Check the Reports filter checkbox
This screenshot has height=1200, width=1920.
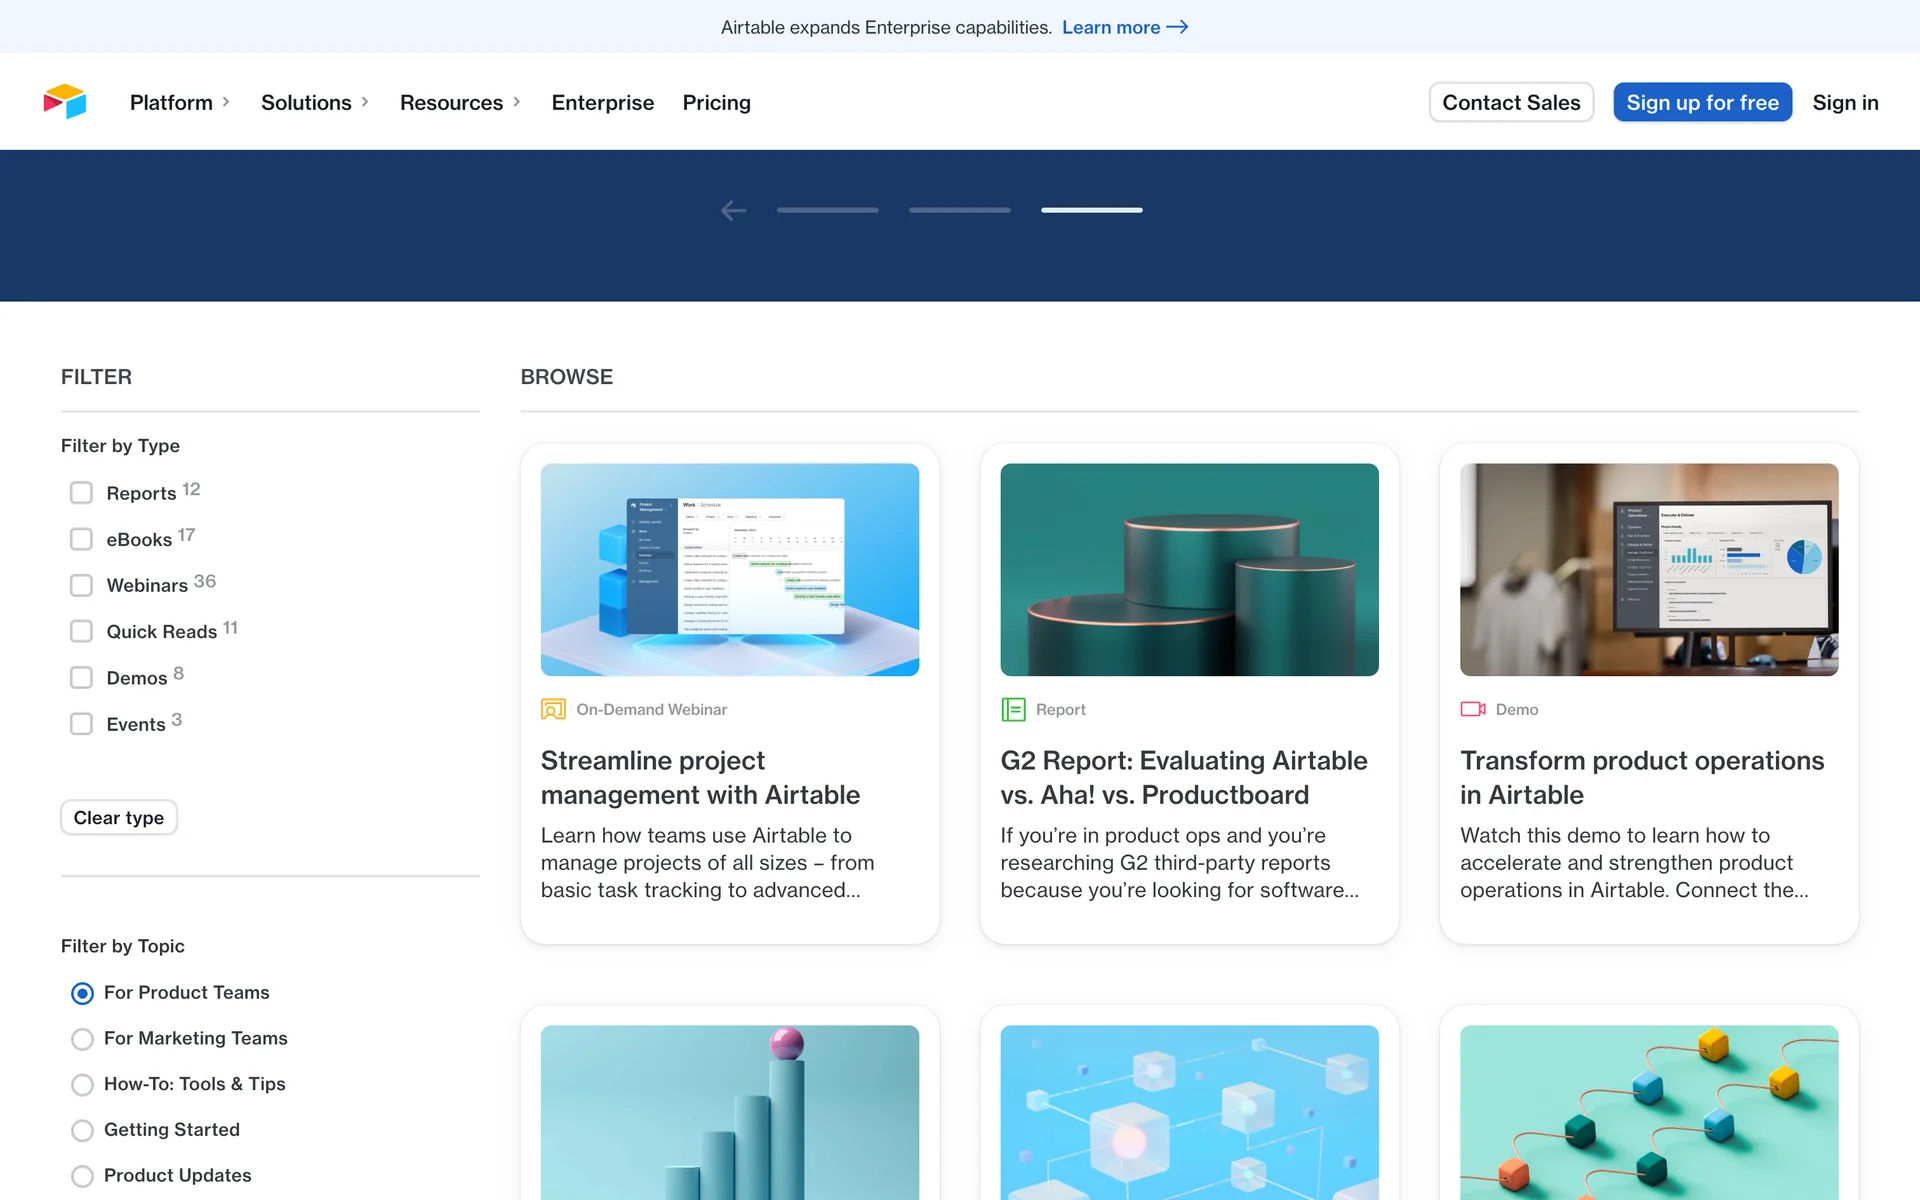81,493
